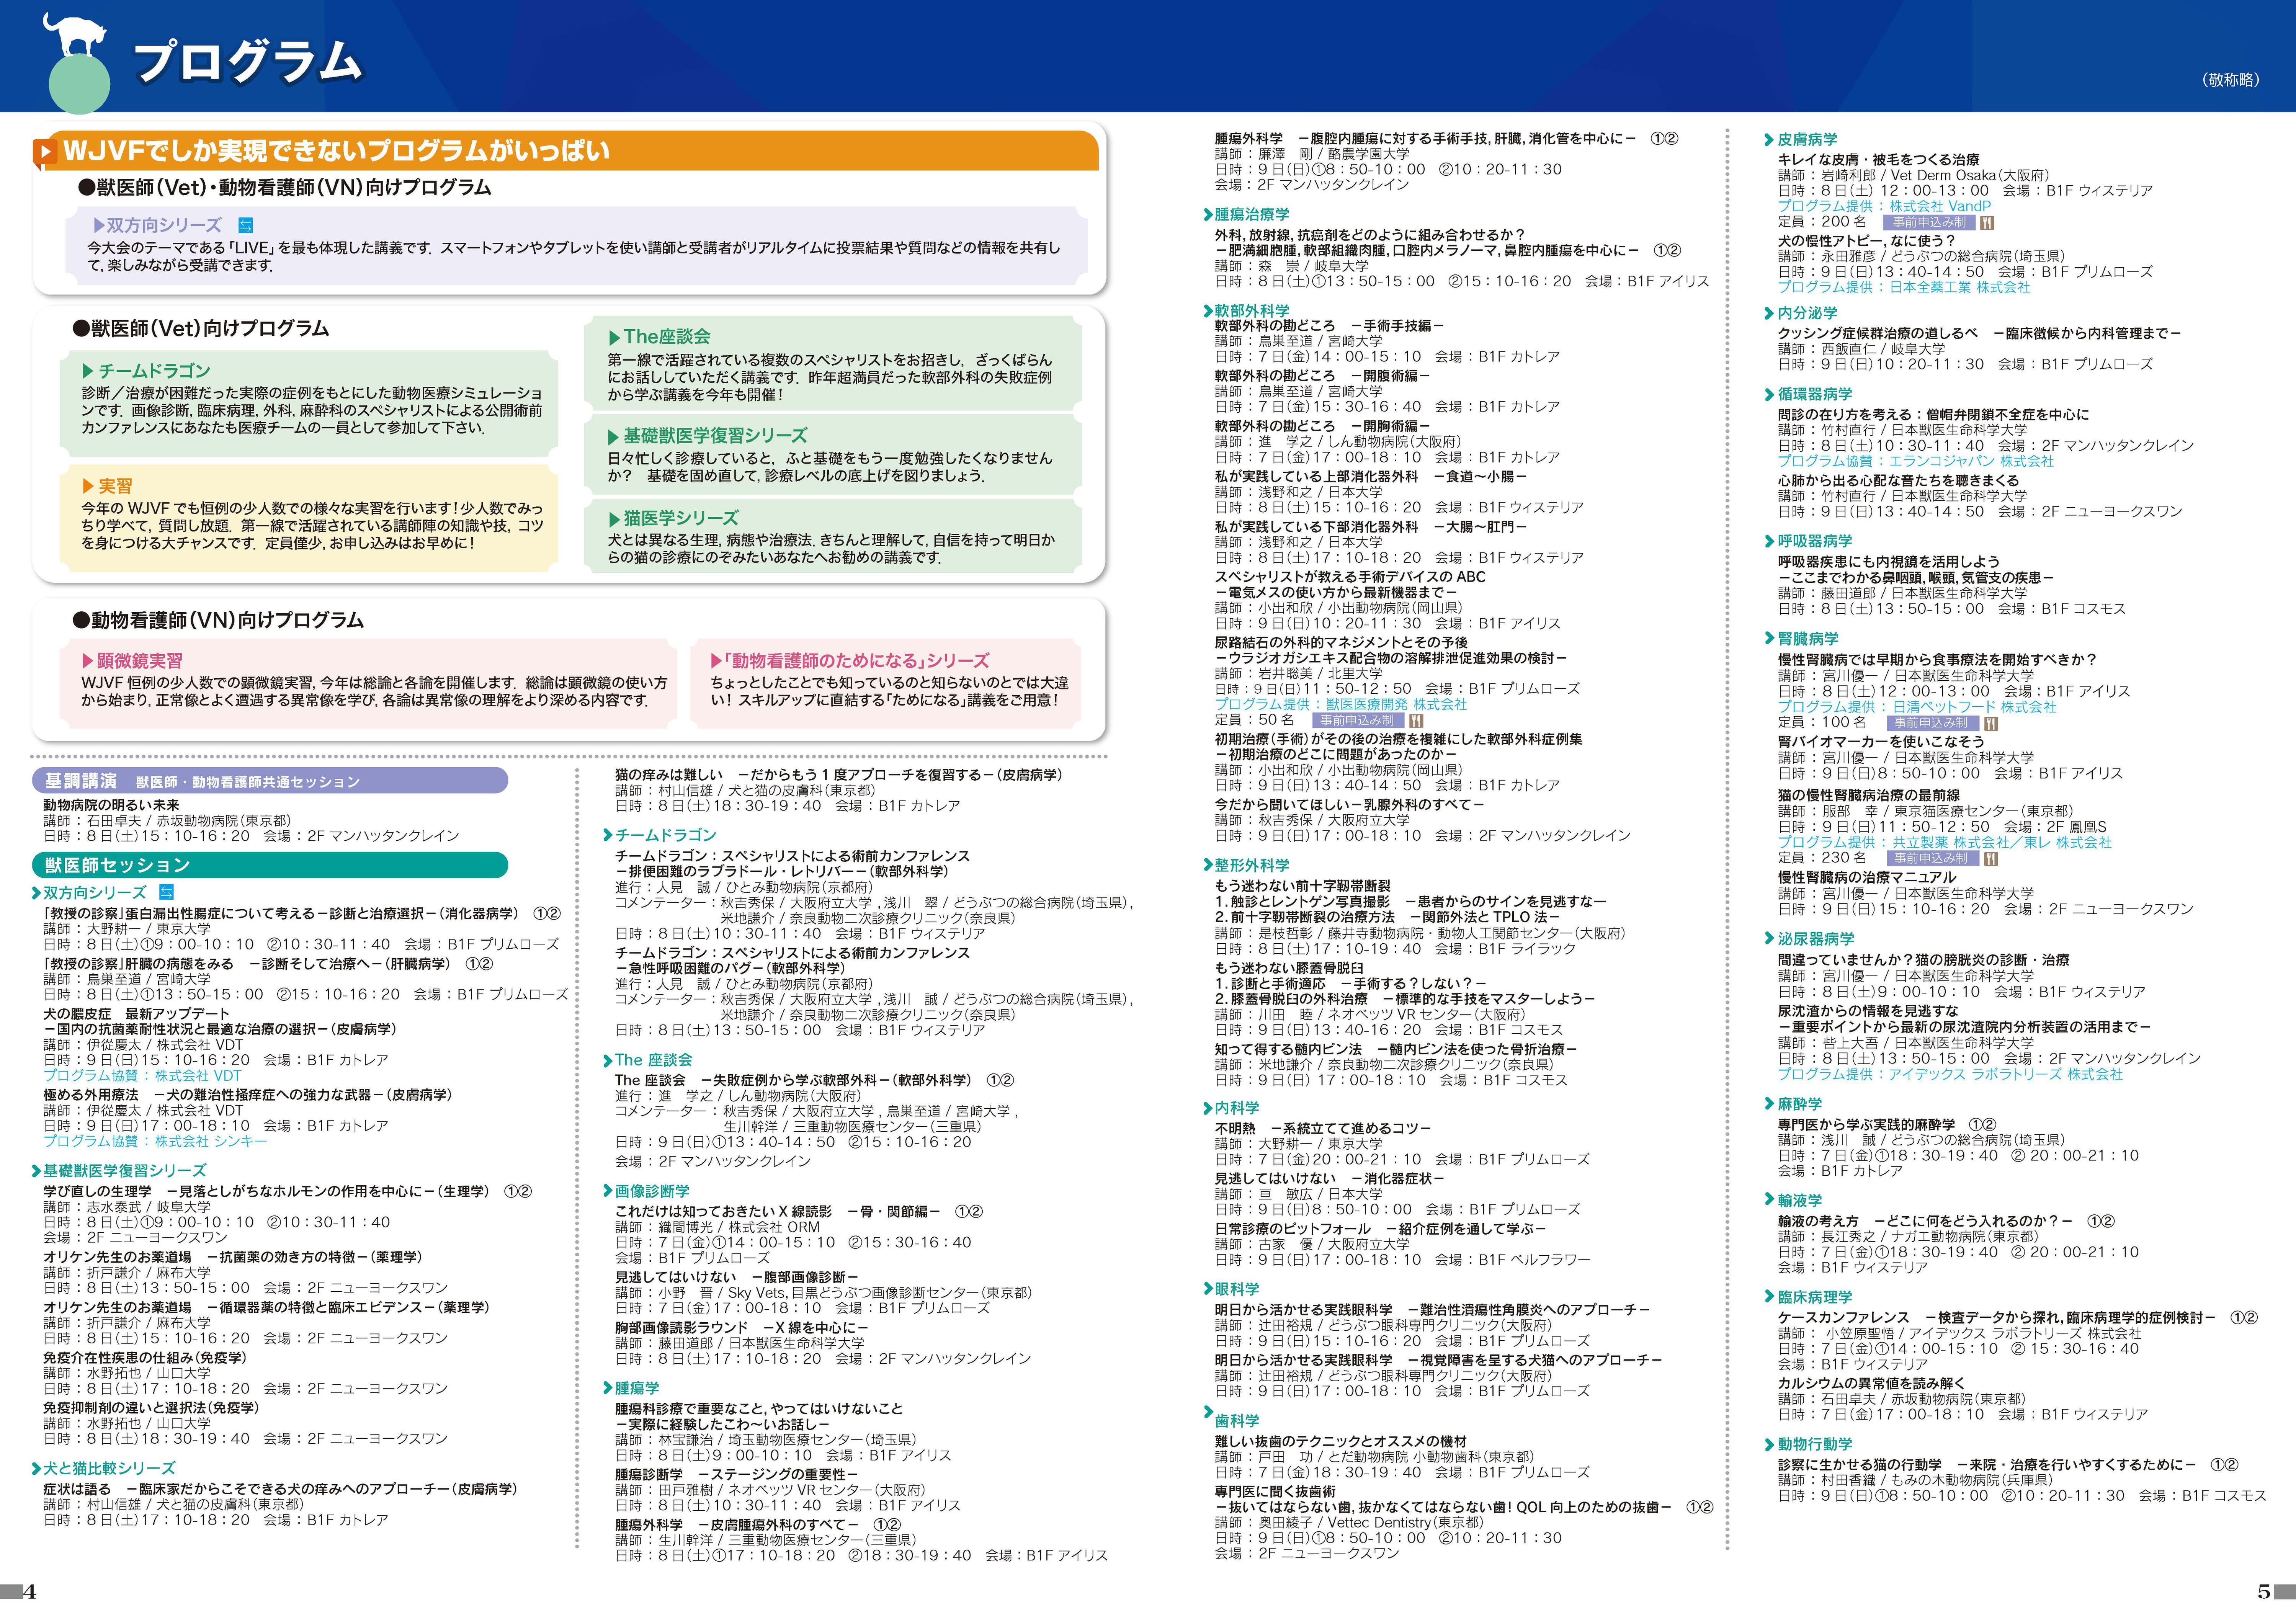Open プログラム提供：日清ペットフード 株式会社 link
Image resolution: width=2296 pixels, height=1624 pixels.
pos(1917,707)
